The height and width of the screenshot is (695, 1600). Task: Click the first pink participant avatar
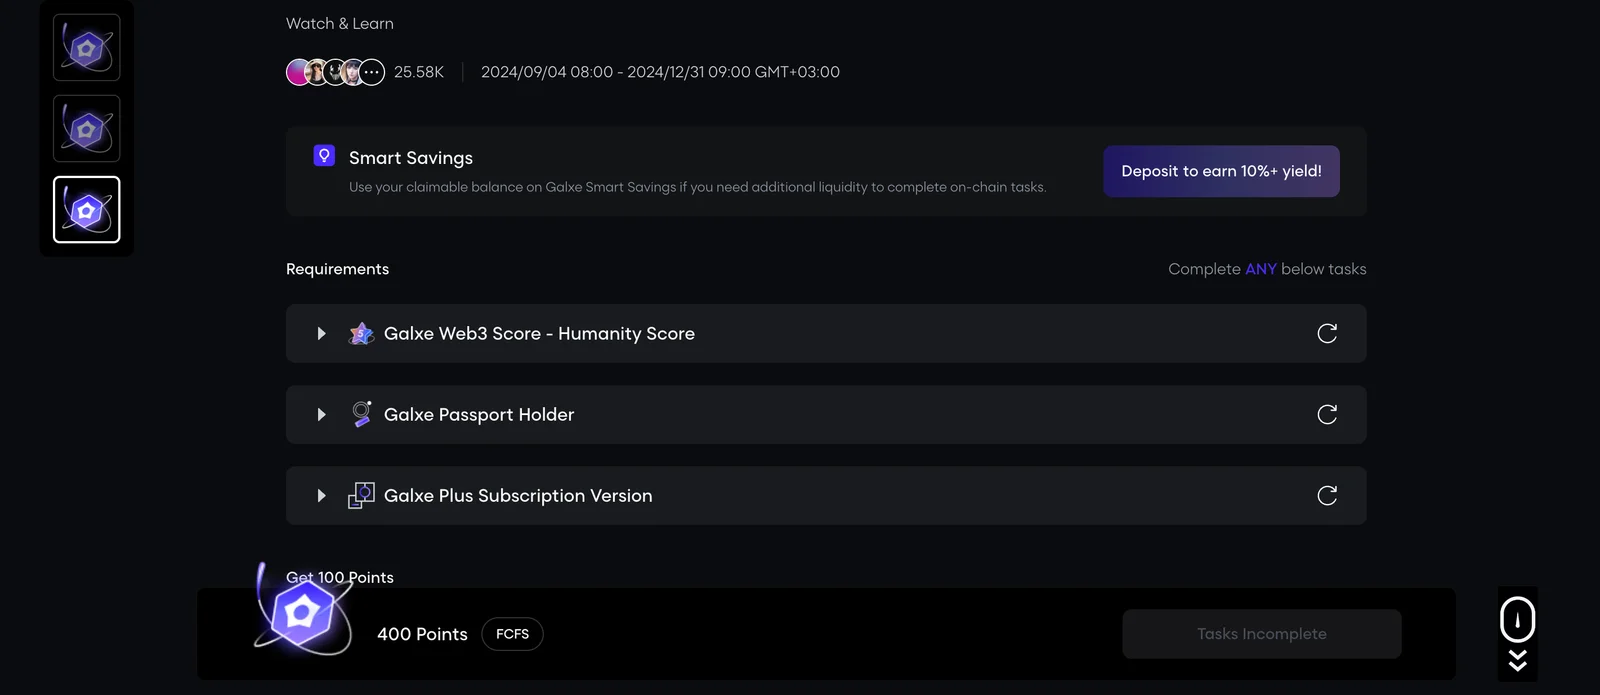click(x=297, y=72)
